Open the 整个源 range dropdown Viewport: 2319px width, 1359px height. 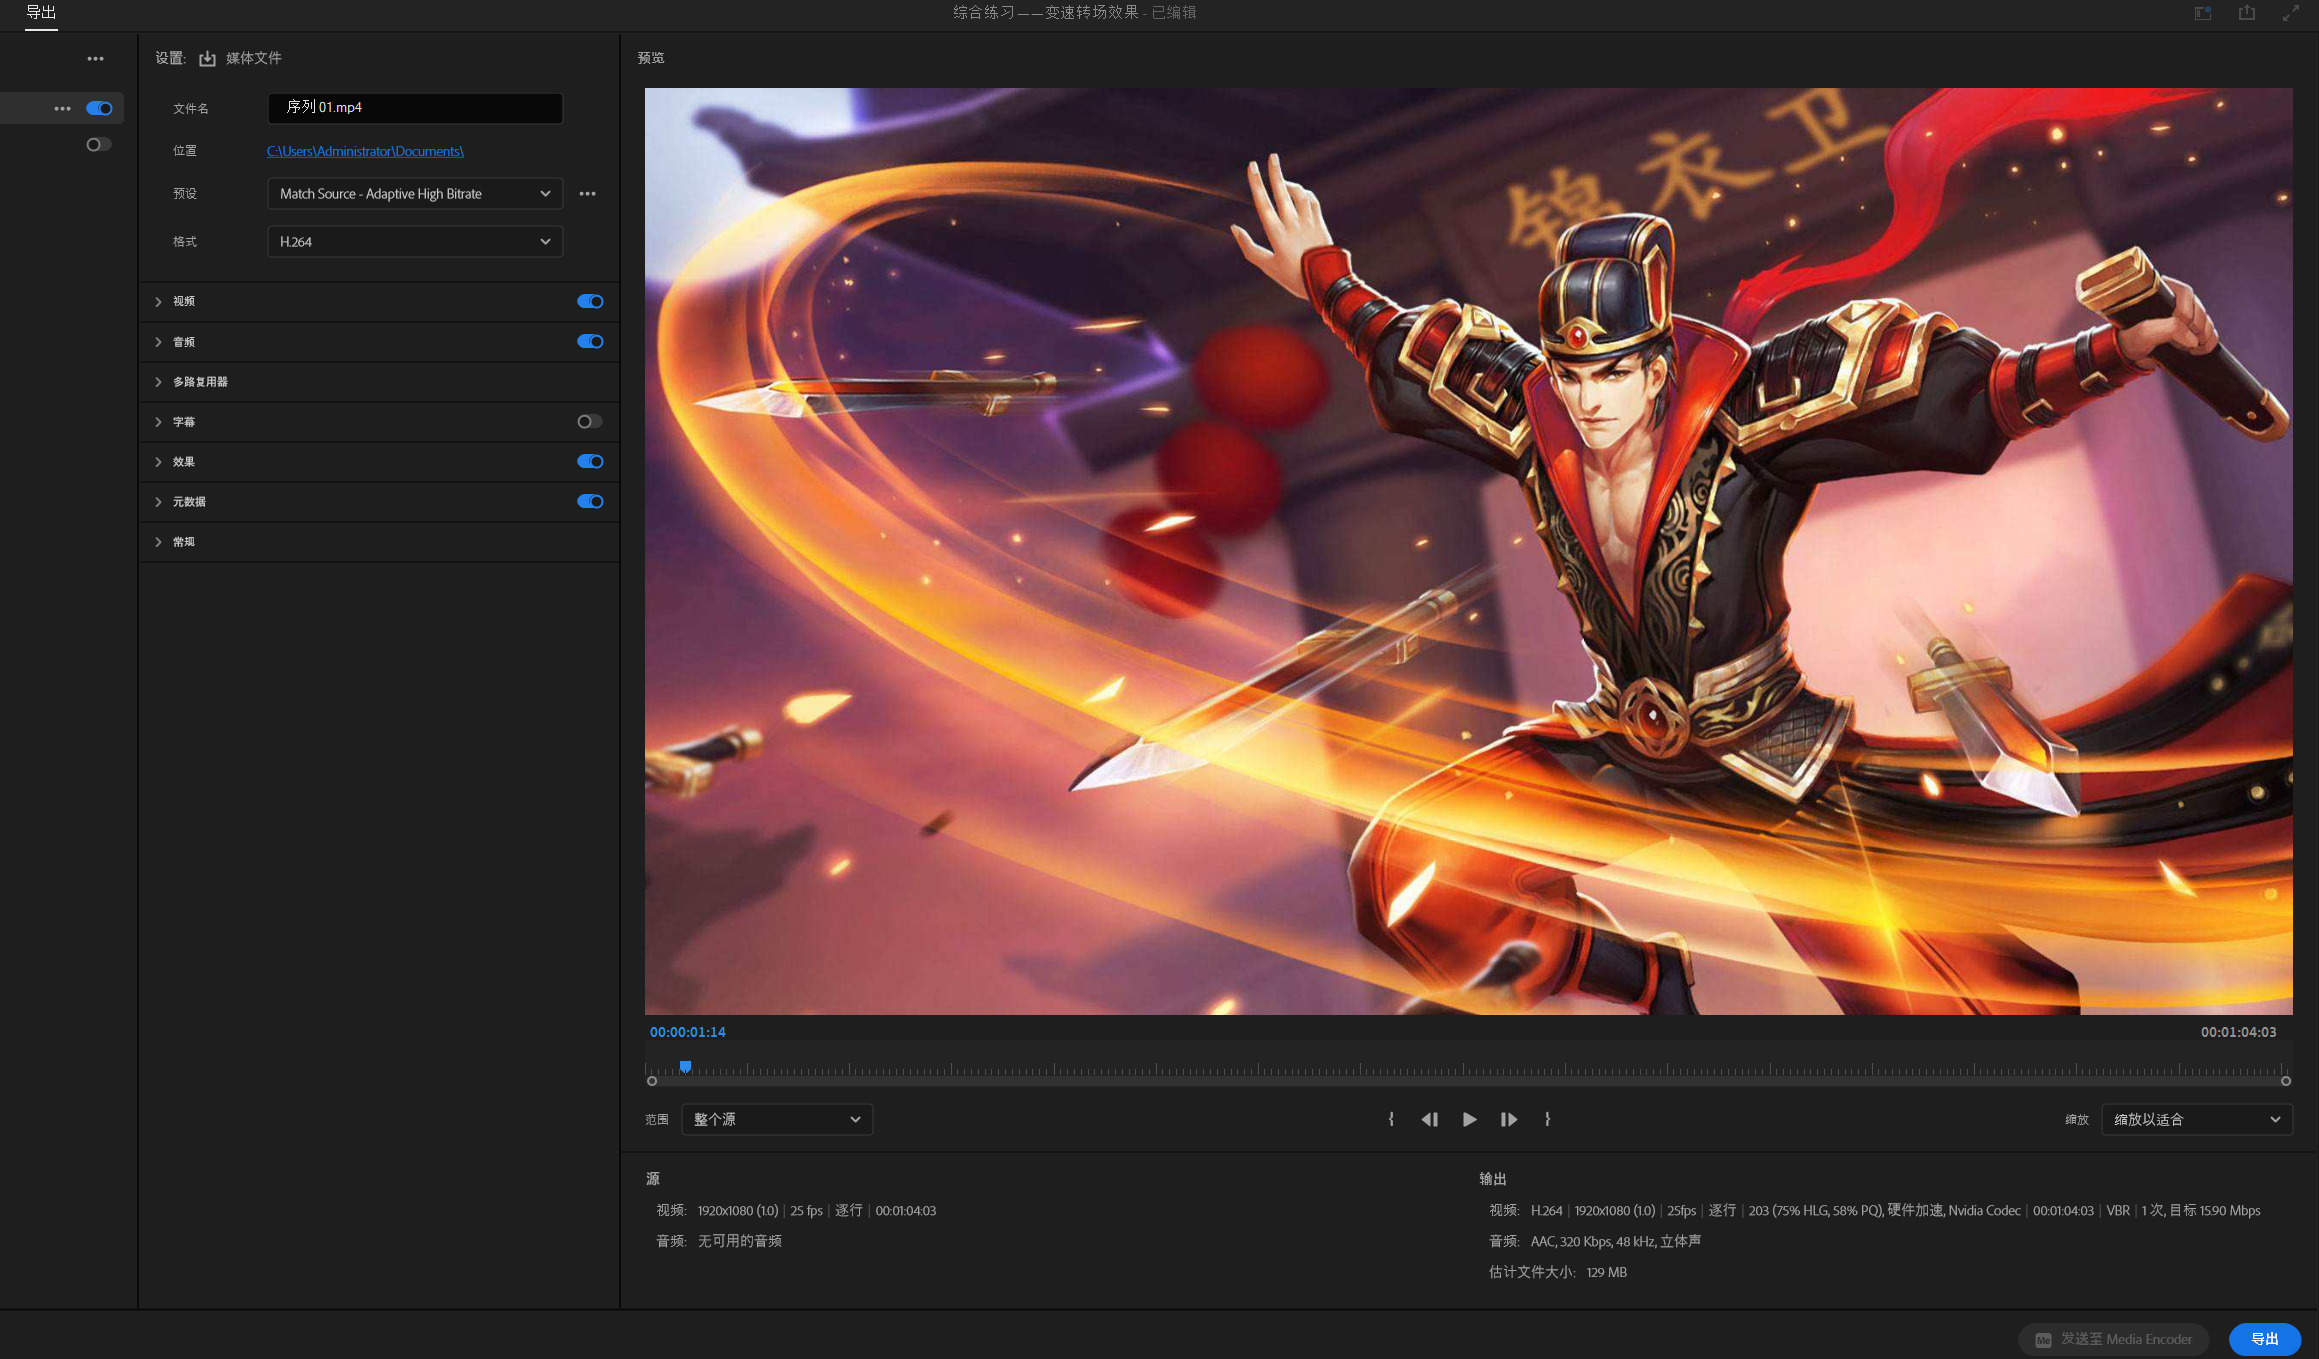[x=776, y=1119]
